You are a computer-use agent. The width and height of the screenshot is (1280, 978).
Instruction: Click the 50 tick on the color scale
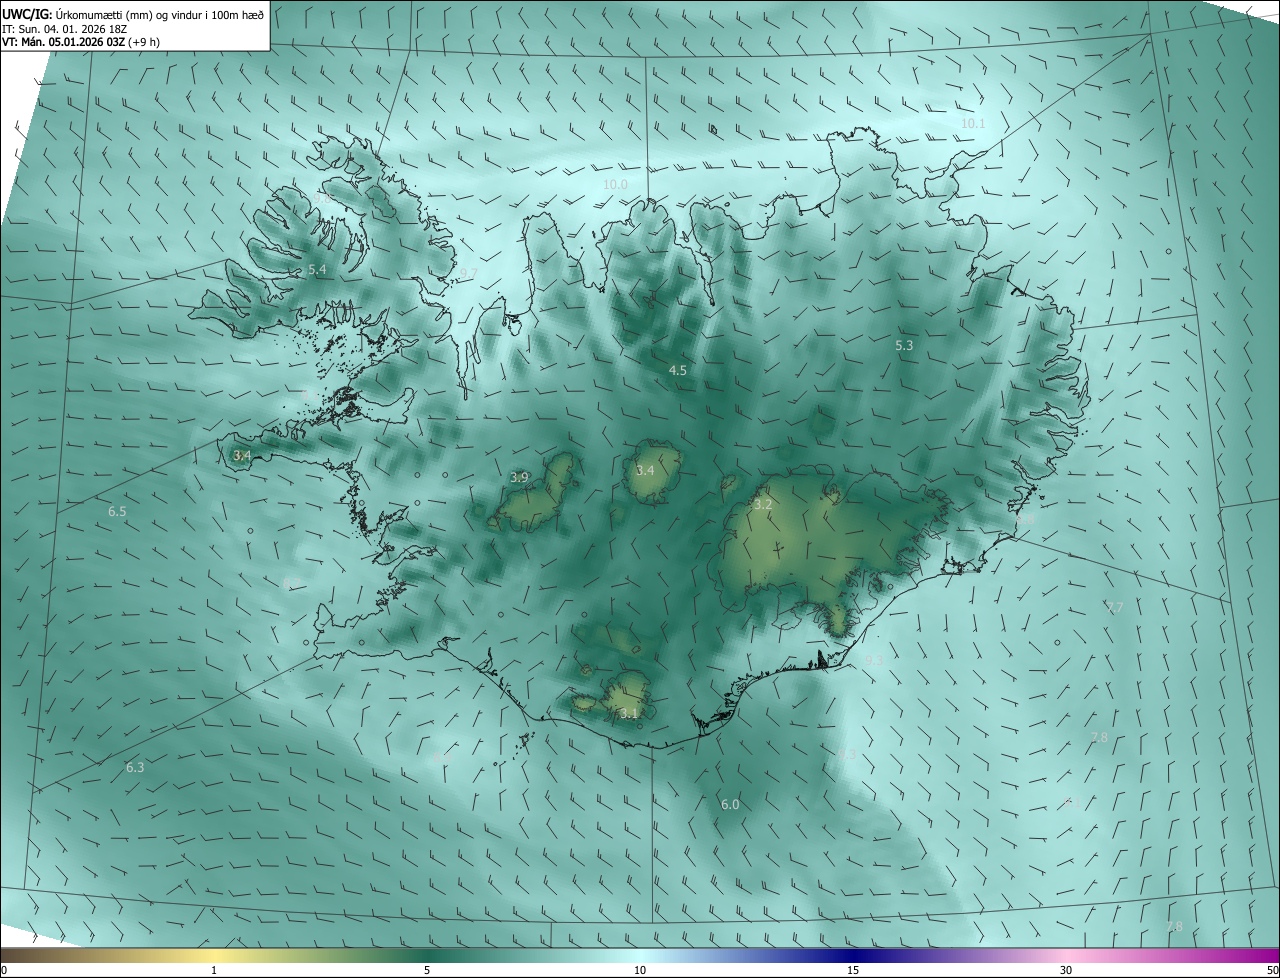pos(1272,971)
